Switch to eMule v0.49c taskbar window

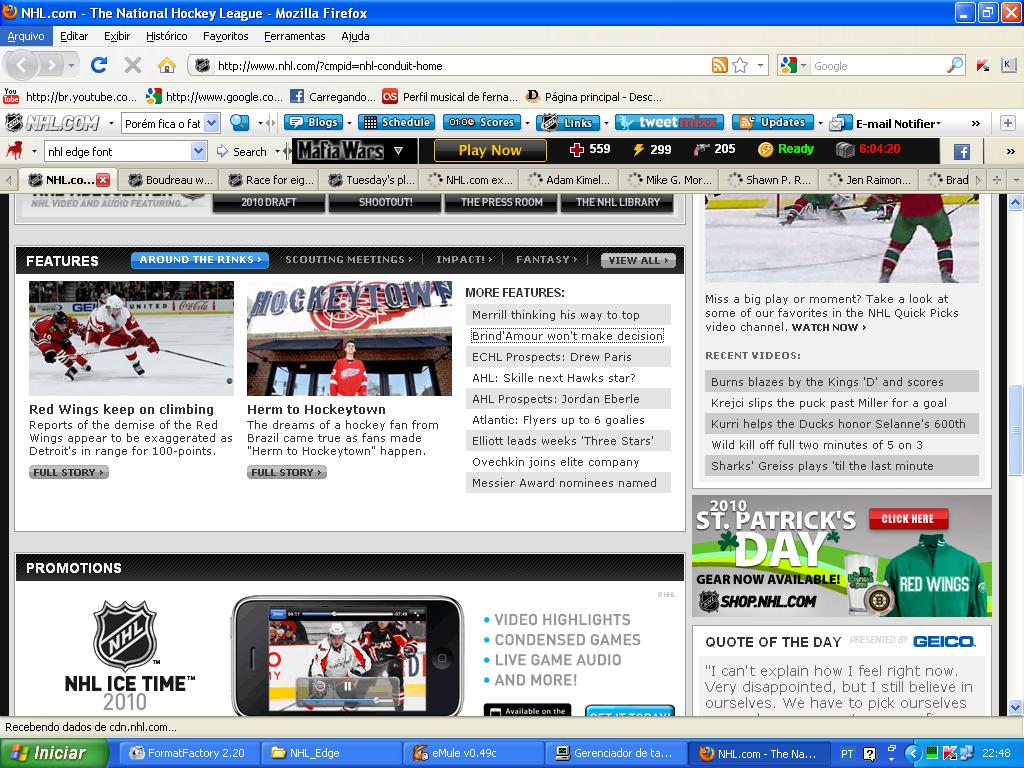472,753
